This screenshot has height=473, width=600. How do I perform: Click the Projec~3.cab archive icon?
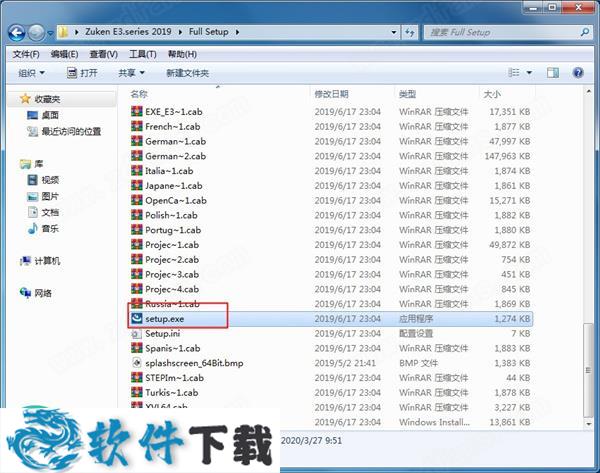pyautogui.click(x=137, y=274)
